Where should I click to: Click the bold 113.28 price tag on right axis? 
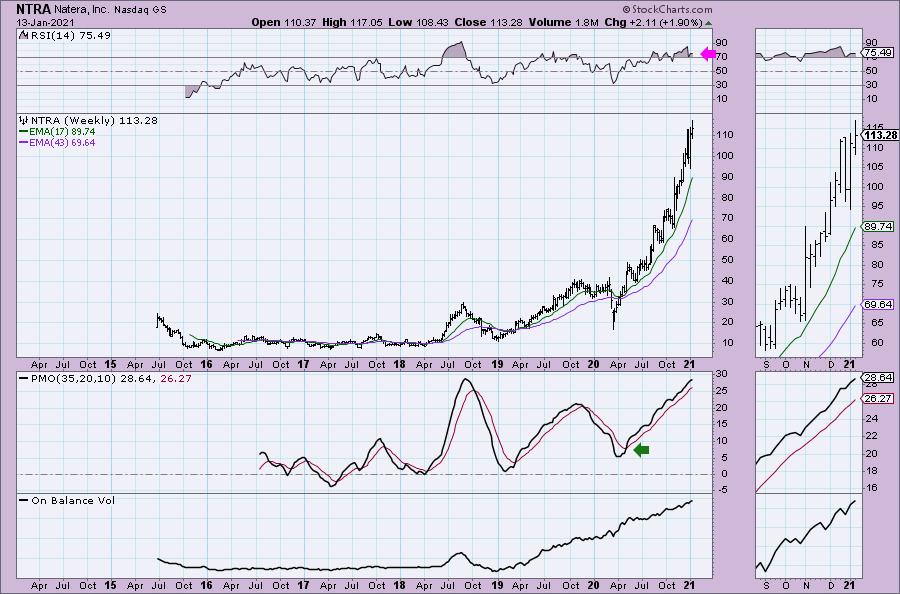coord(880,135)
